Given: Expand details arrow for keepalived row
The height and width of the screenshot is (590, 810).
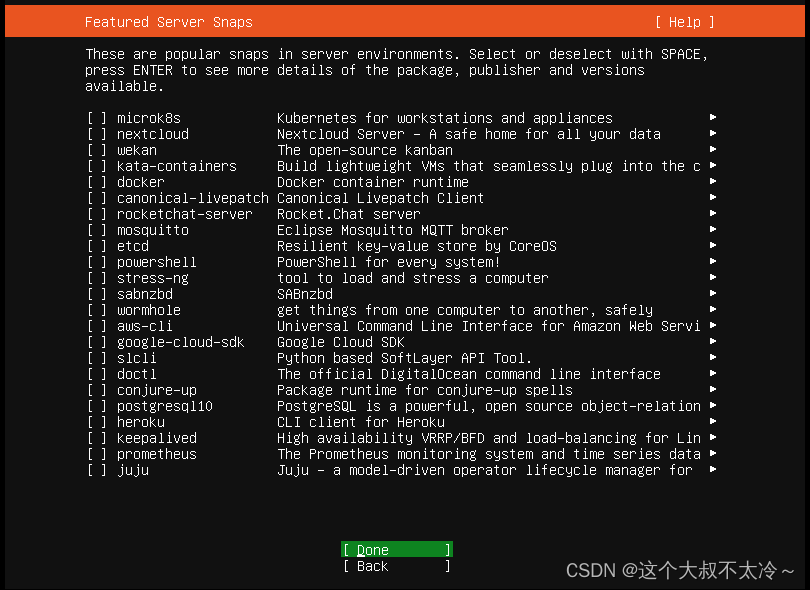Looking at the screenshot, I should (713, 438).
